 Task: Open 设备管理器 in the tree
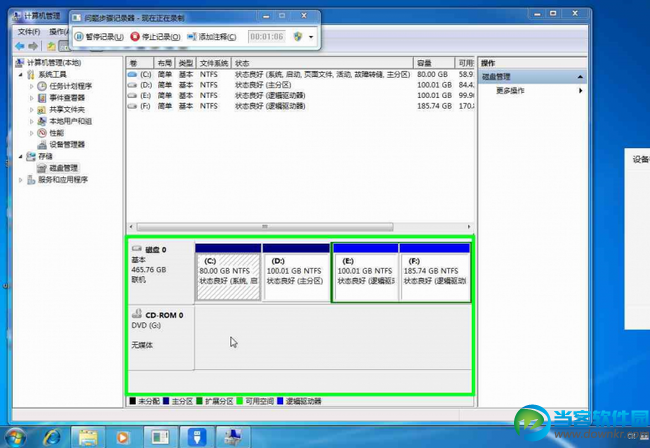tap(67, 145)
